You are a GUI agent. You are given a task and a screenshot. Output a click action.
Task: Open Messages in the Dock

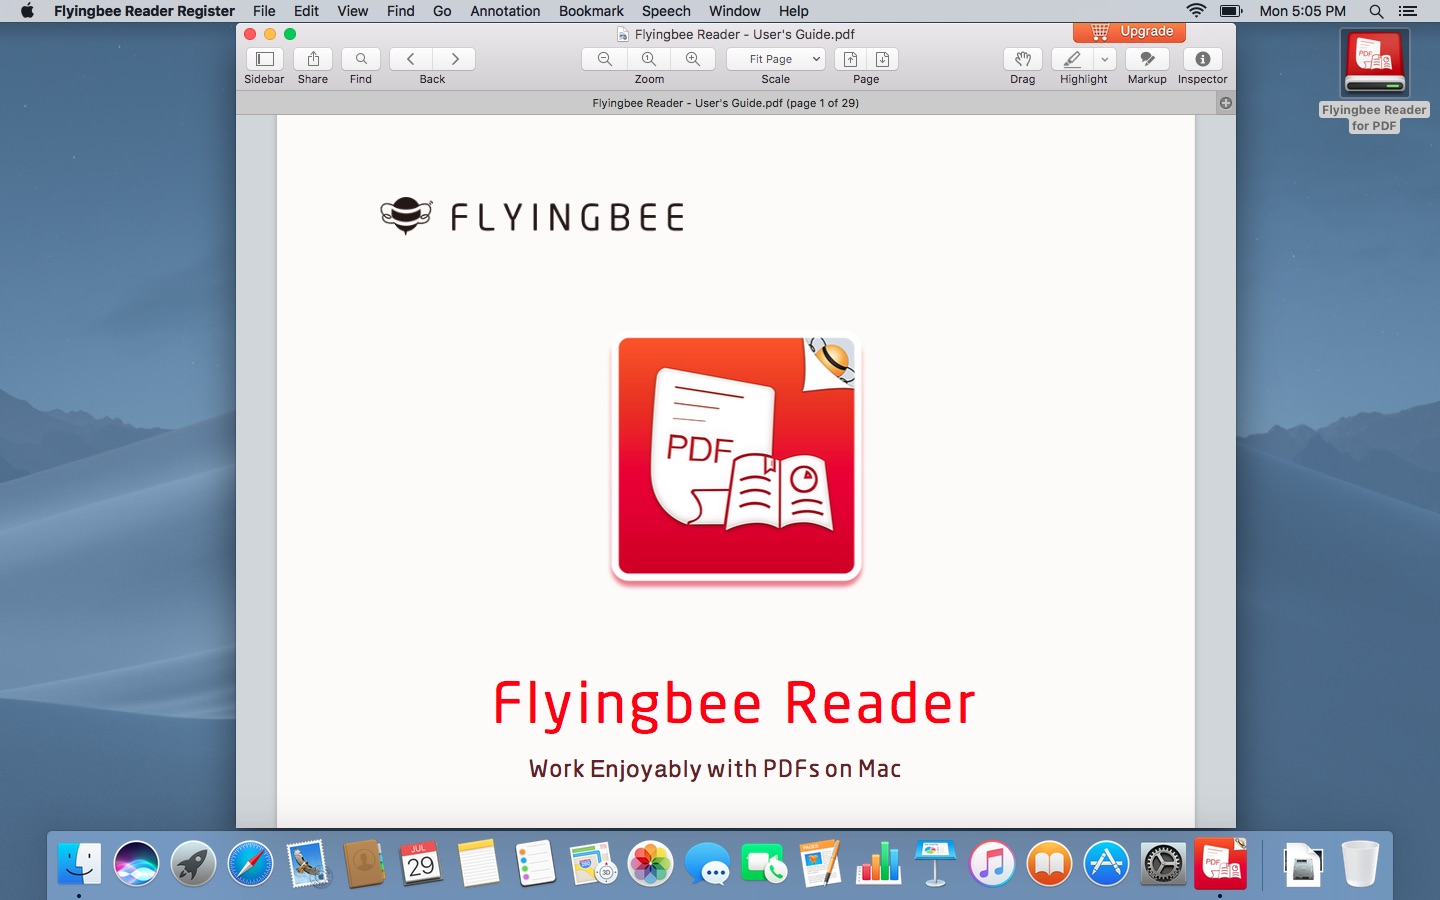tap(707, 864)
